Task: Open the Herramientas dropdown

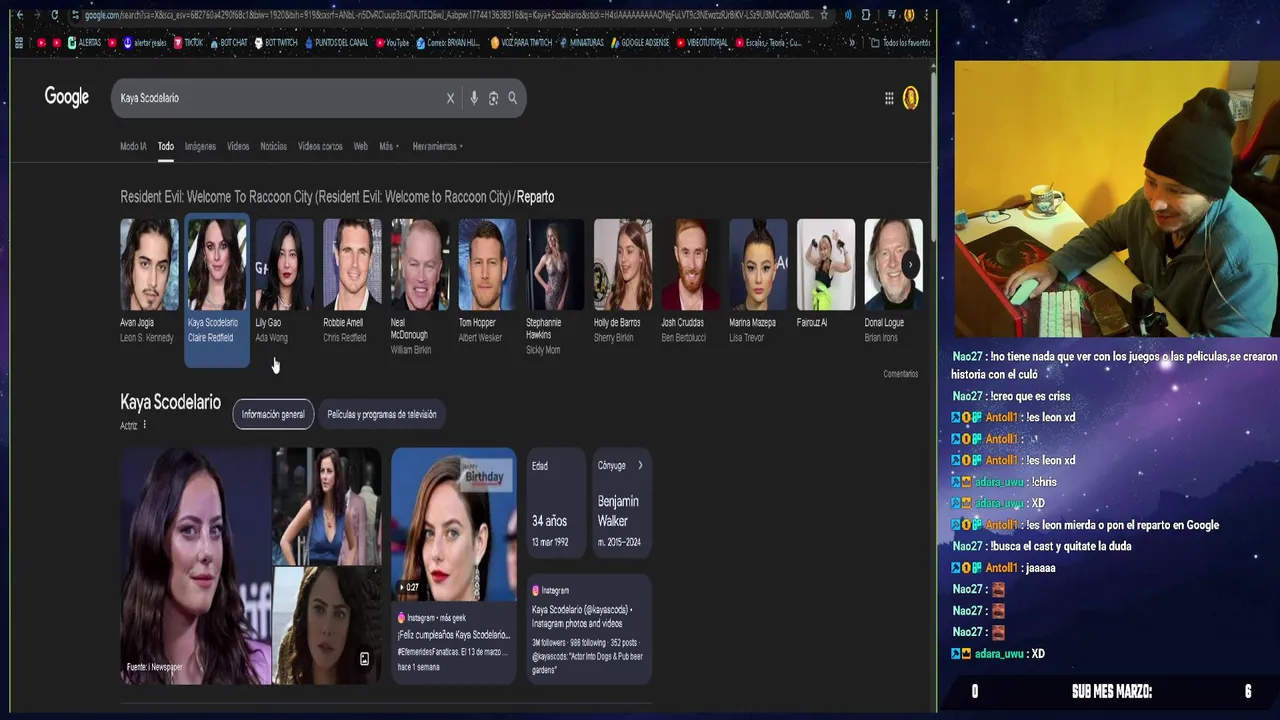Action: tap(438, 146)
